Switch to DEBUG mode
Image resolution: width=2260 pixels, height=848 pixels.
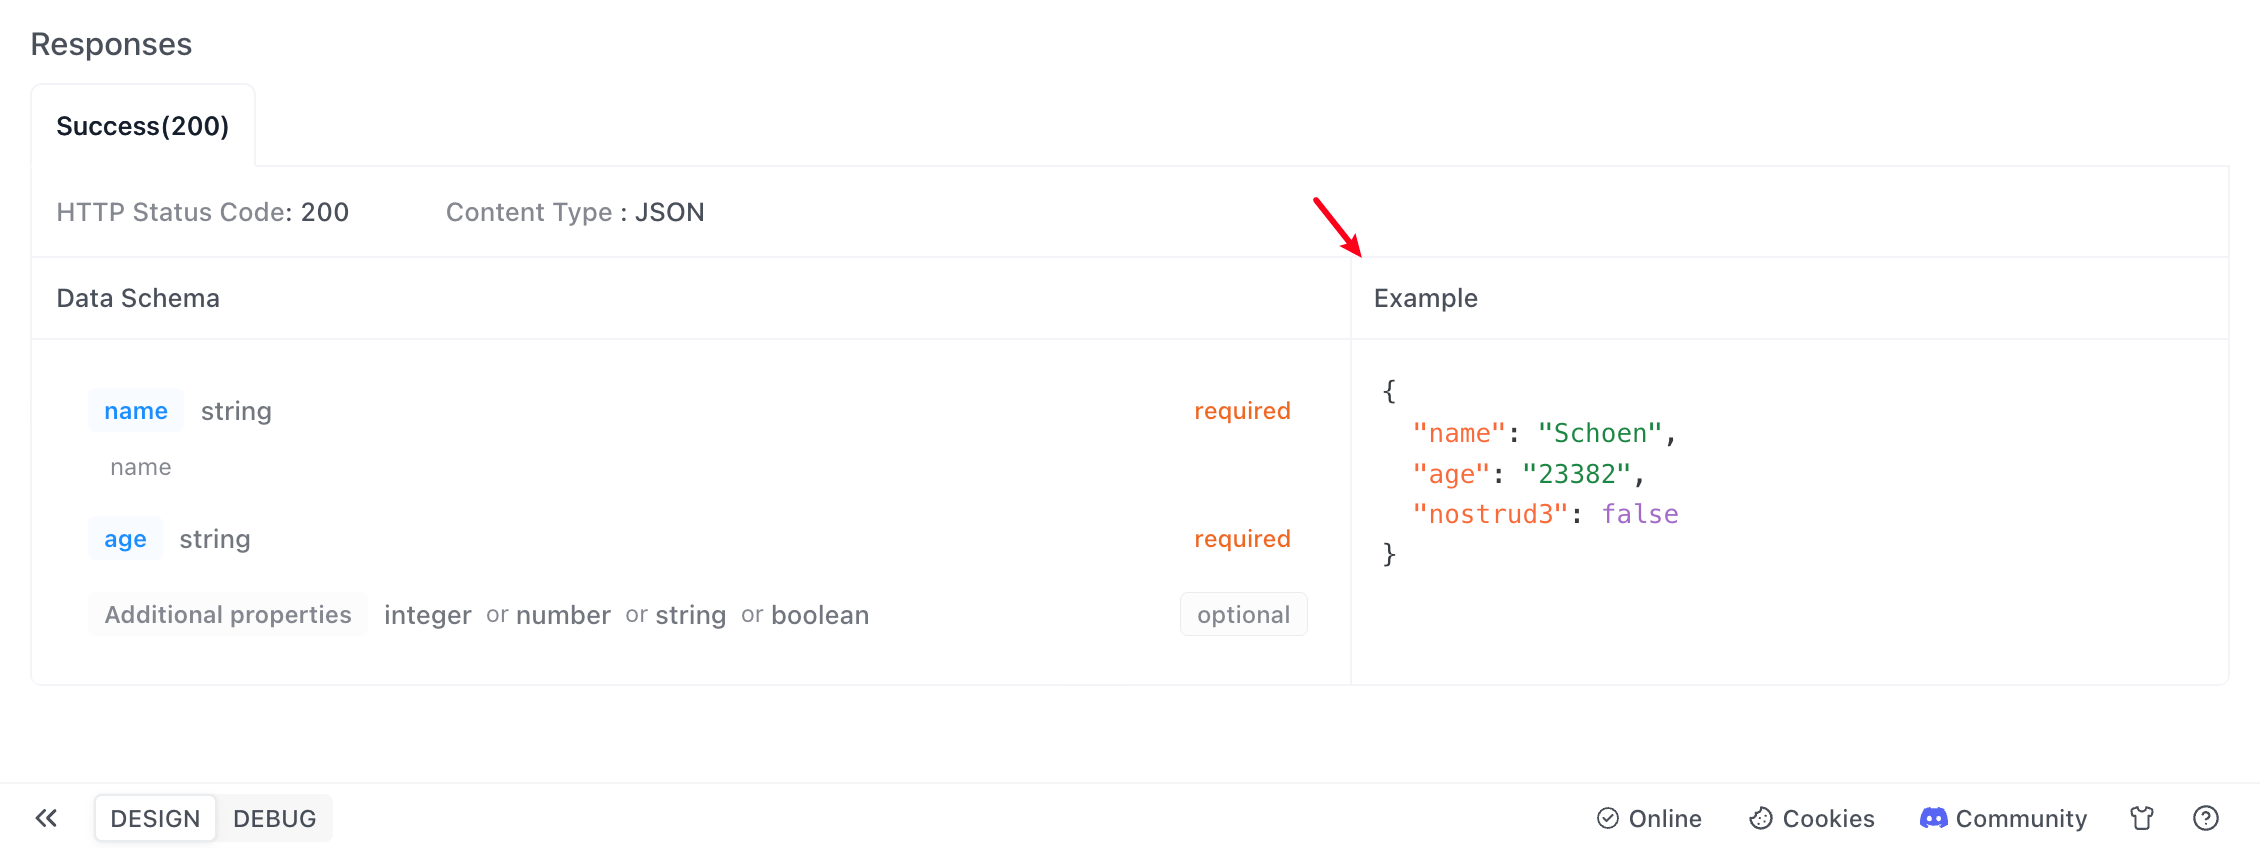[274, 818]
